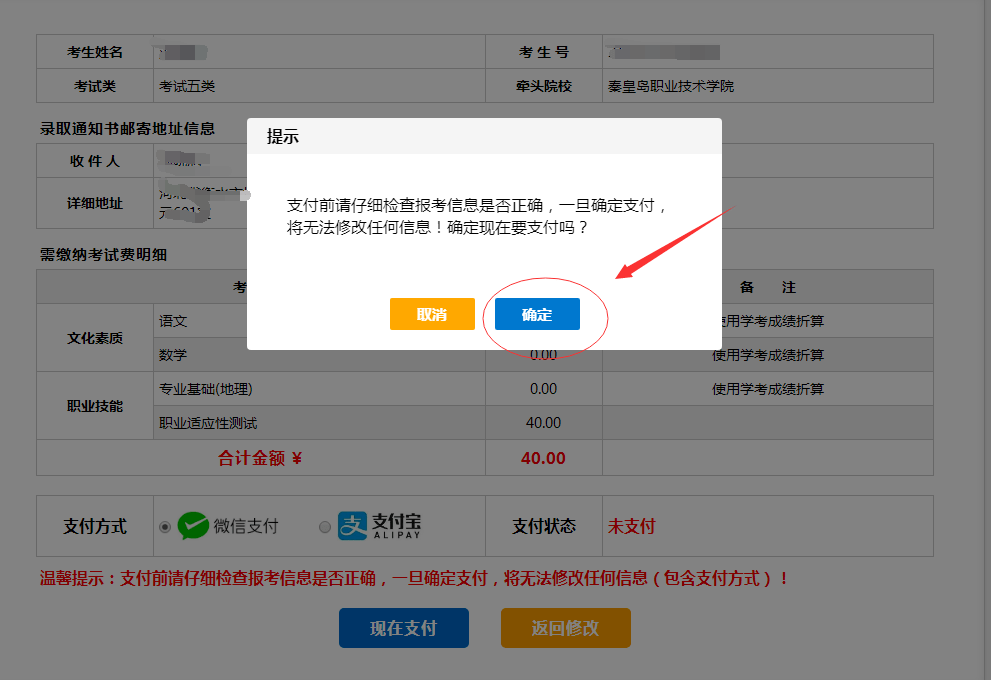Click the WeChat Pay green icon
Image resolution: width=991 pixels, height=680 pixels.
click(x=196, y=525)
